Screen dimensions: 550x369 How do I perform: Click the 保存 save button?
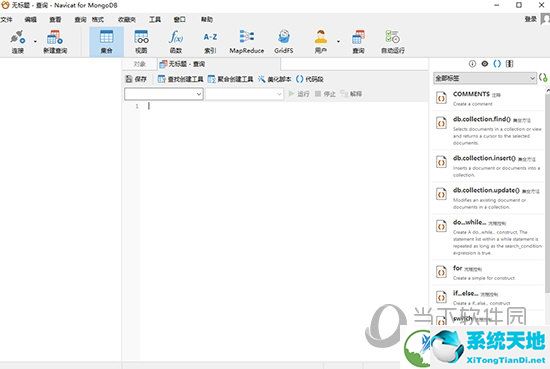pos(136,79)
